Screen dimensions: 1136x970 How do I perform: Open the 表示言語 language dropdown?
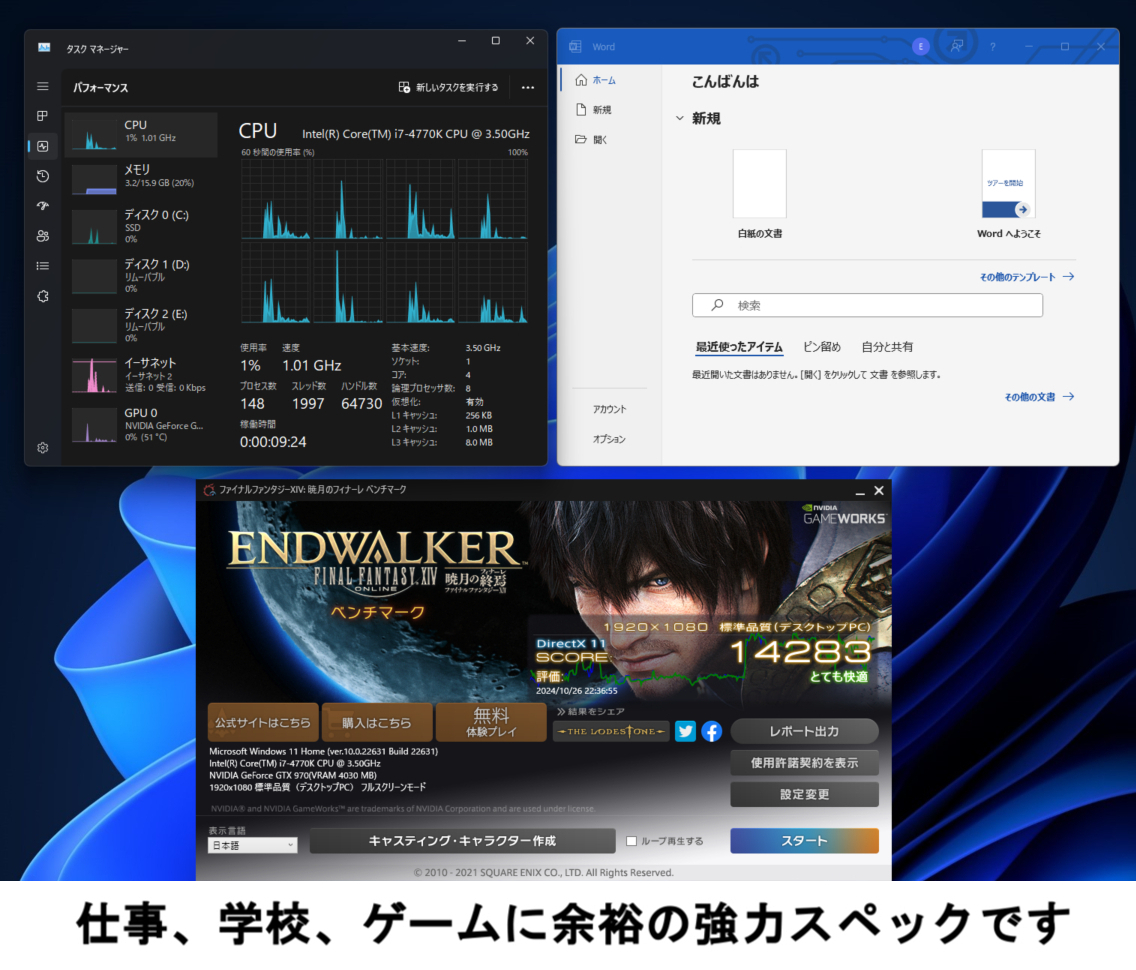(x=252, y=845)
